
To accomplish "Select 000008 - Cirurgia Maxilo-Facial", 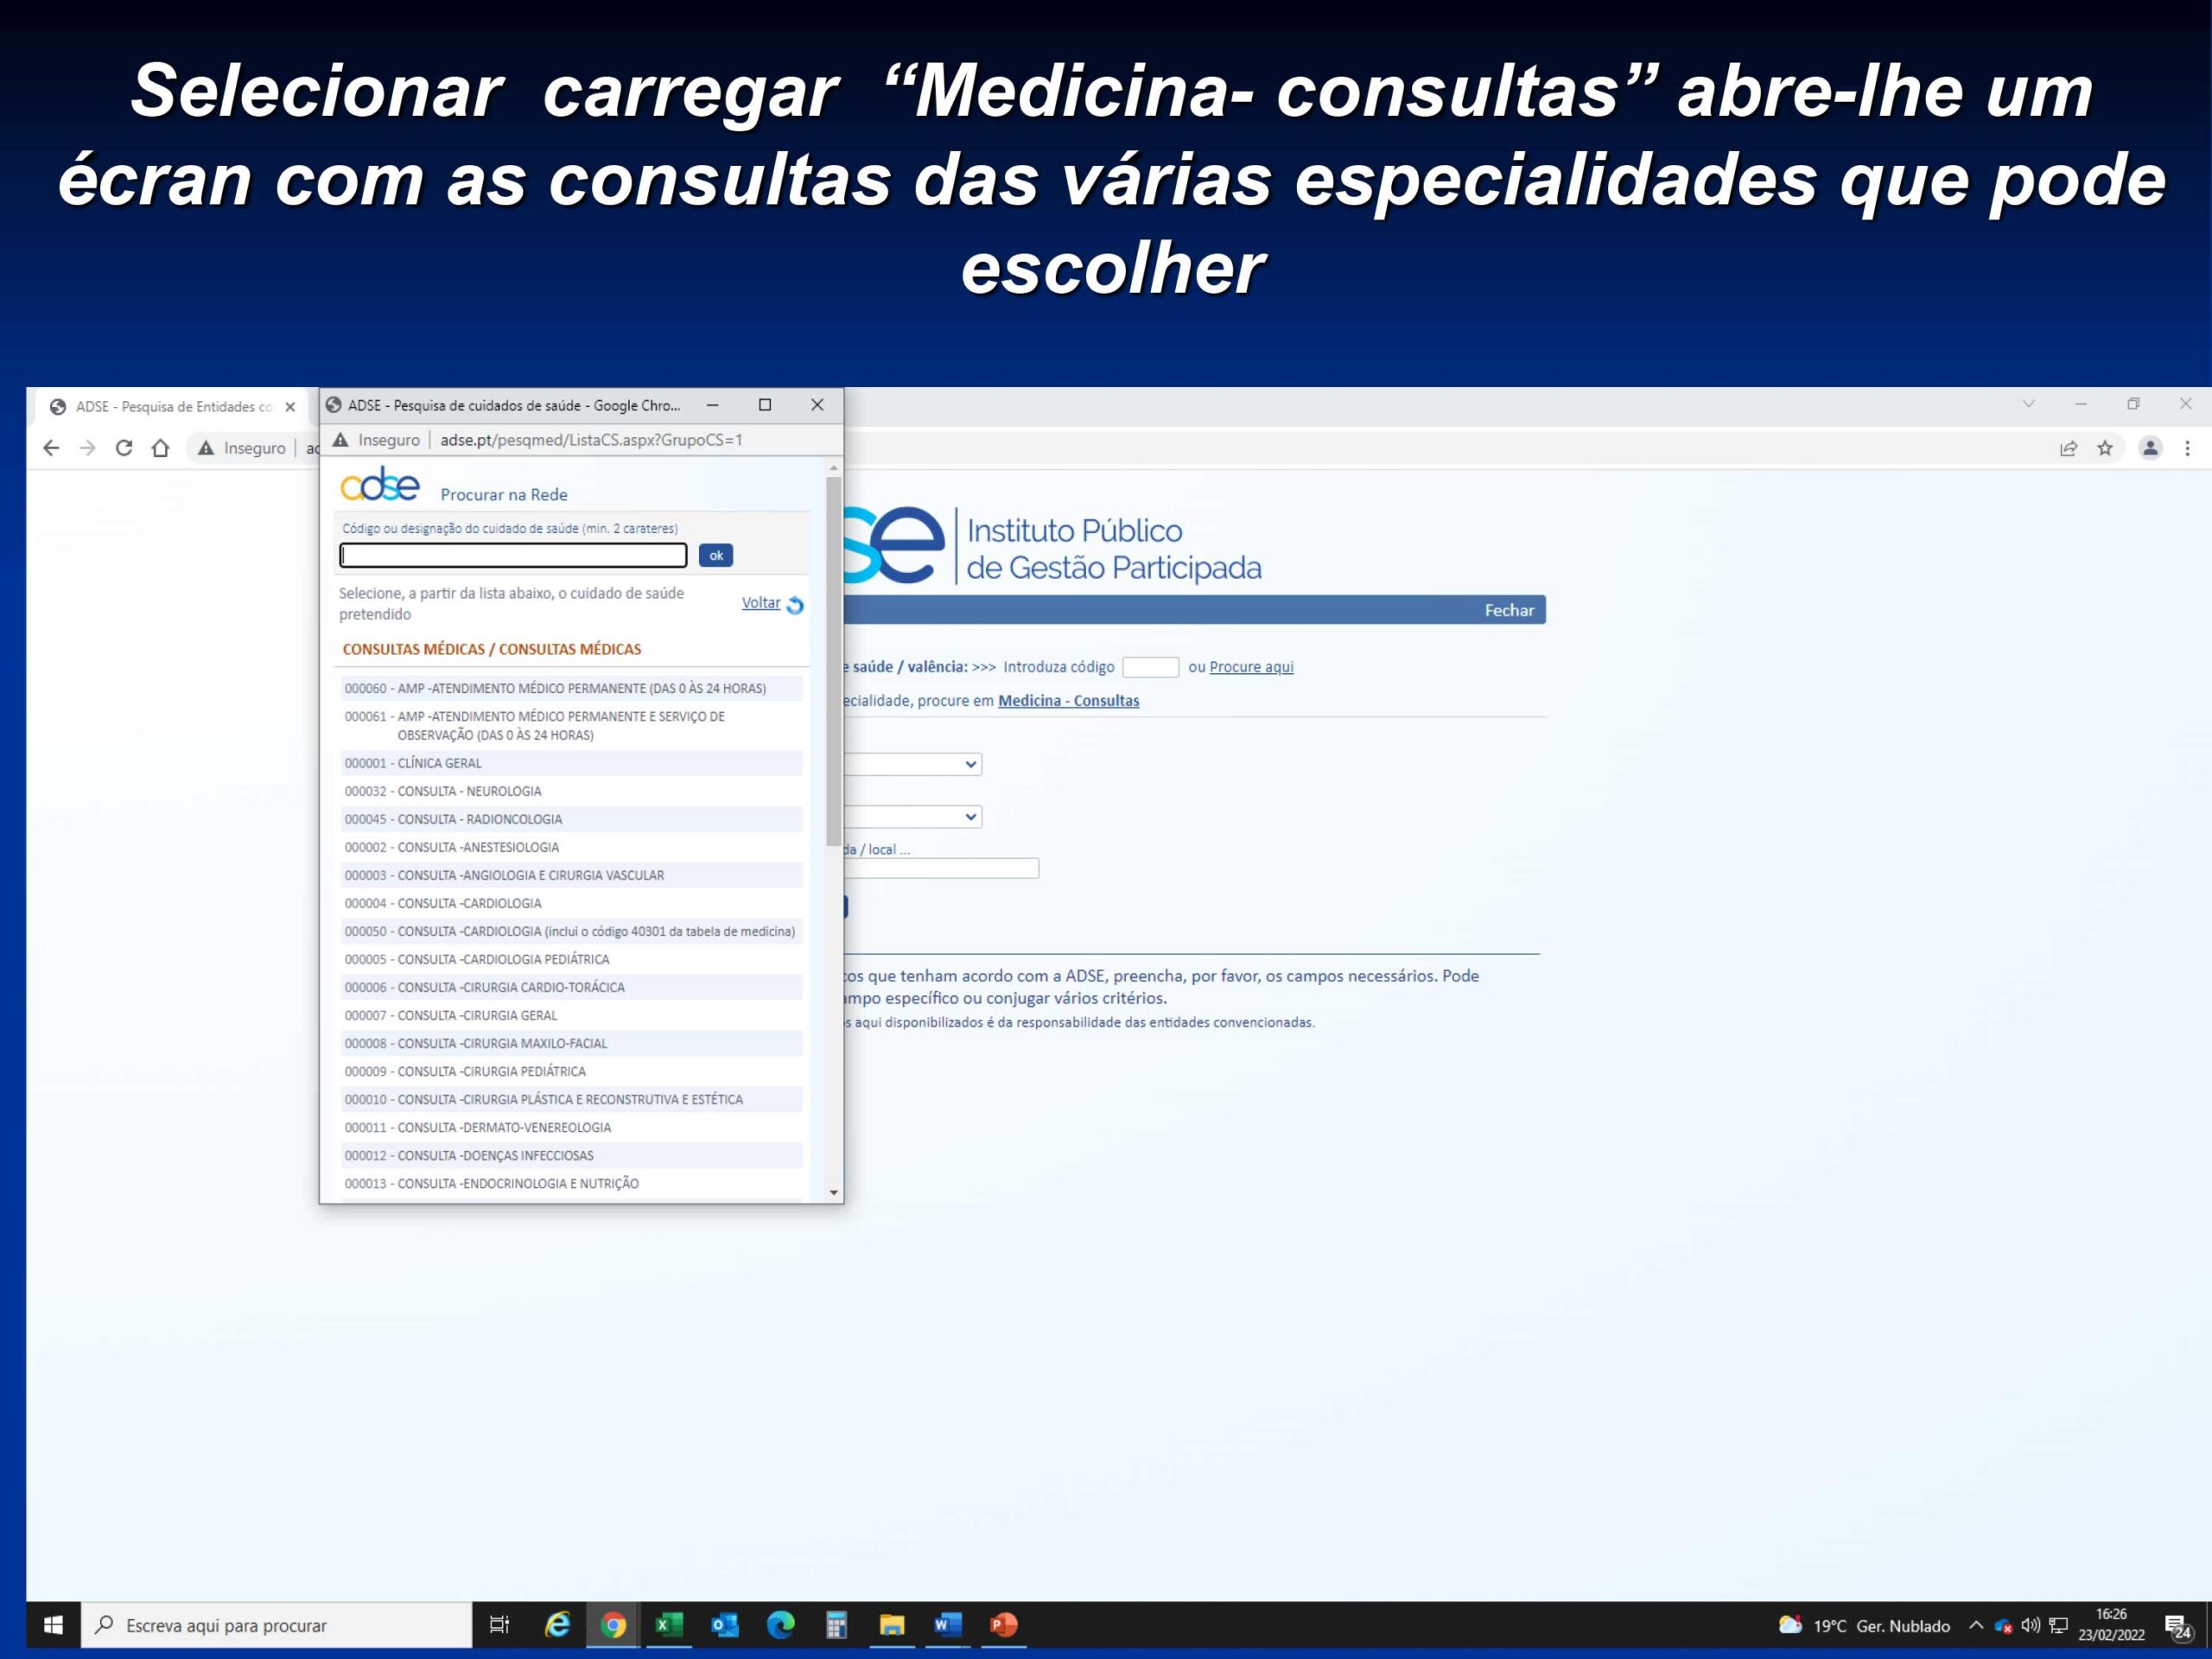I will point(571,1043).
